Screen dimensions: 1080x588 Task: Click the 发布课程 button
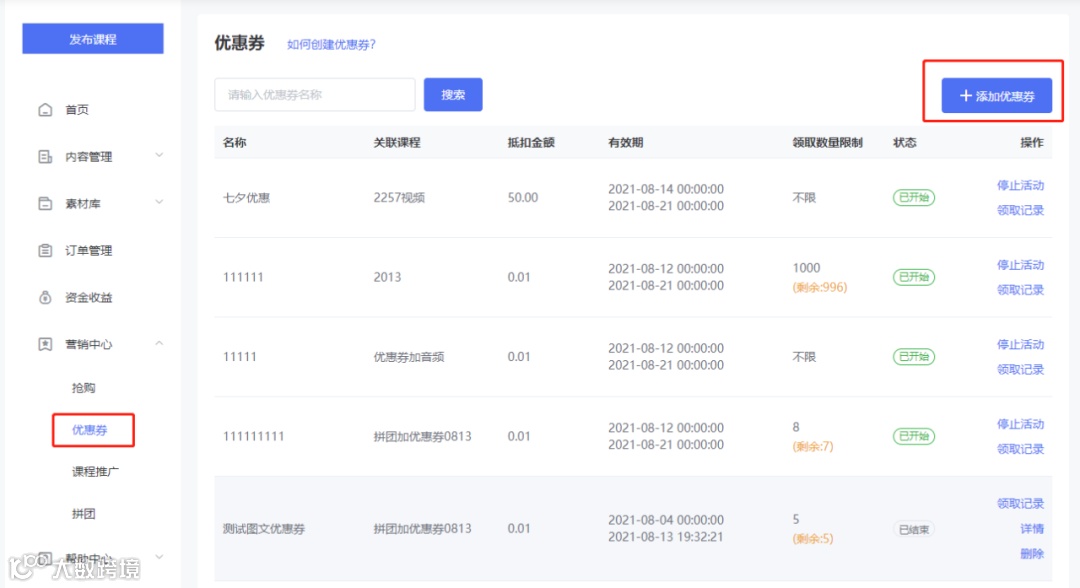[93, 39]
